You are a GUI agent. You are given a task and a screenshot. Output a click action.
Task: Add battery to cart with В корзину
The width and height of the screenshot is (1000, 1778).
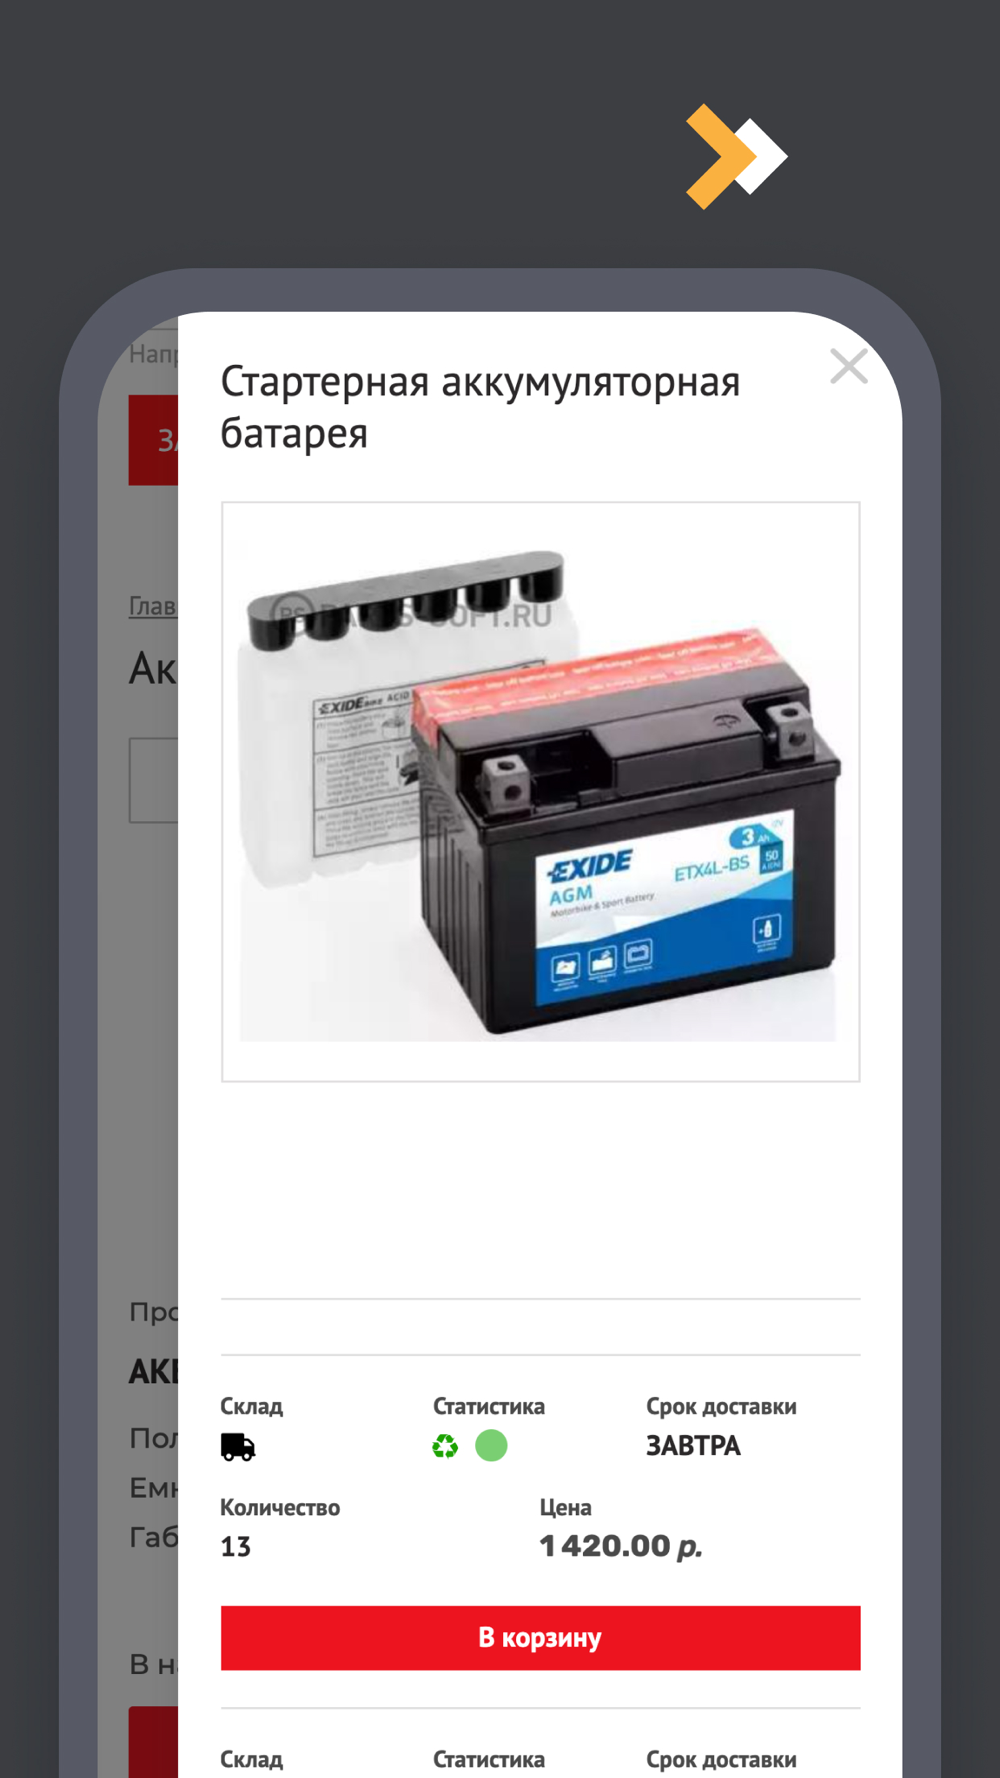coord(540,1638)
